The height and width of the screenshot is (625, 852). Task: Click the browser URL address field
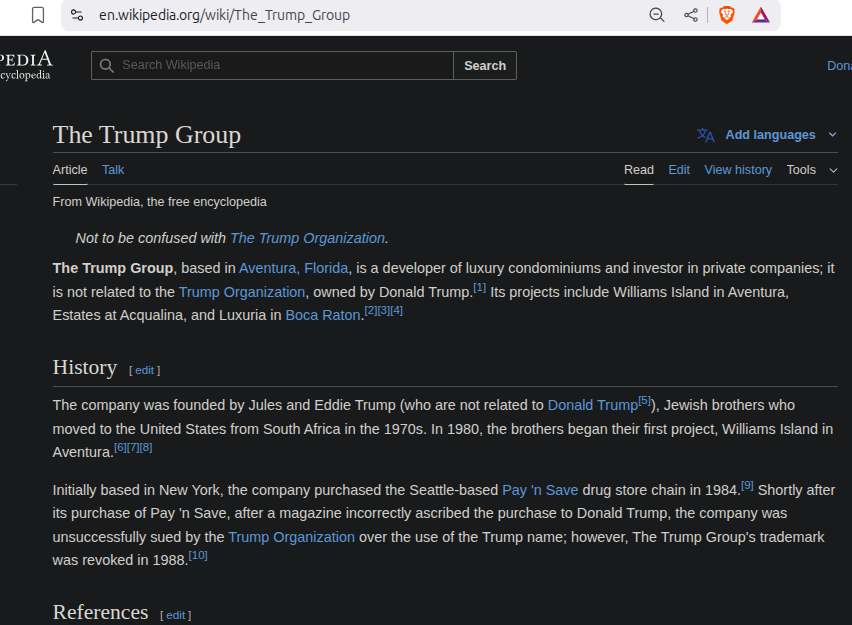224,15
